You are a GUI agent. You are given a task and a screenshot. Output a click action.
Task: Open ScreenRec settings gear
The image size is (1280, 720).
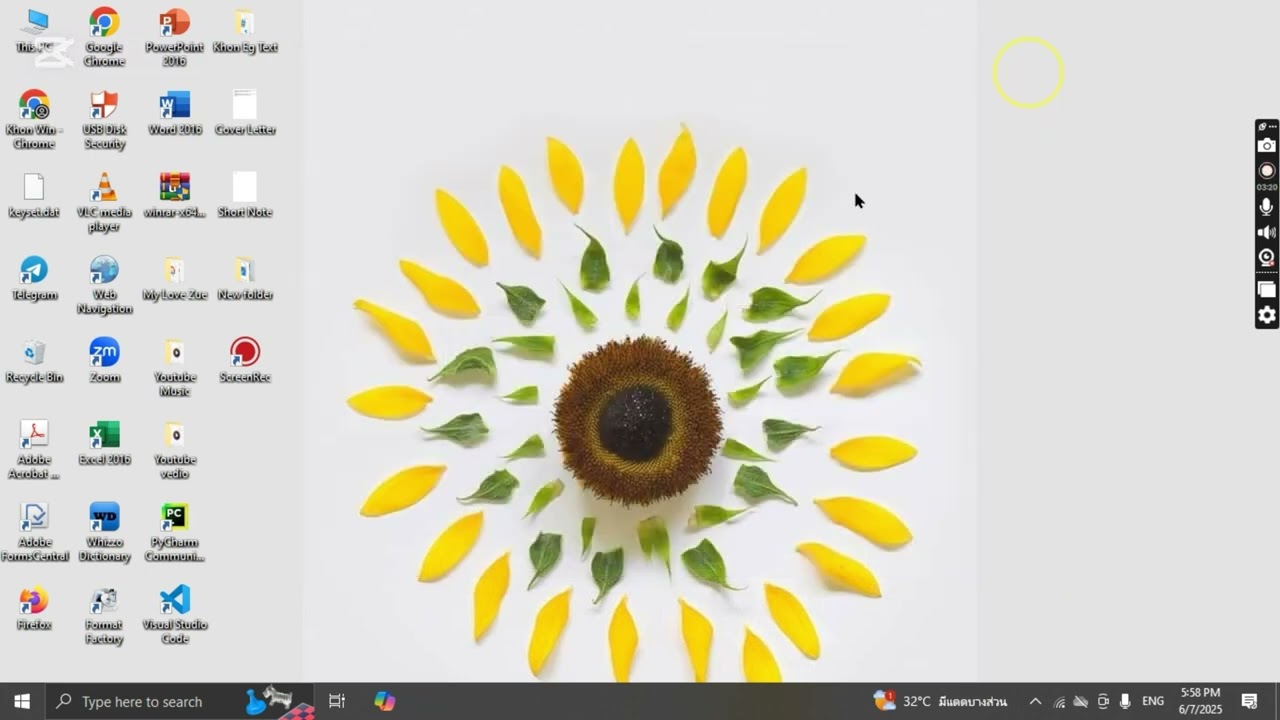coord(1267,316)
